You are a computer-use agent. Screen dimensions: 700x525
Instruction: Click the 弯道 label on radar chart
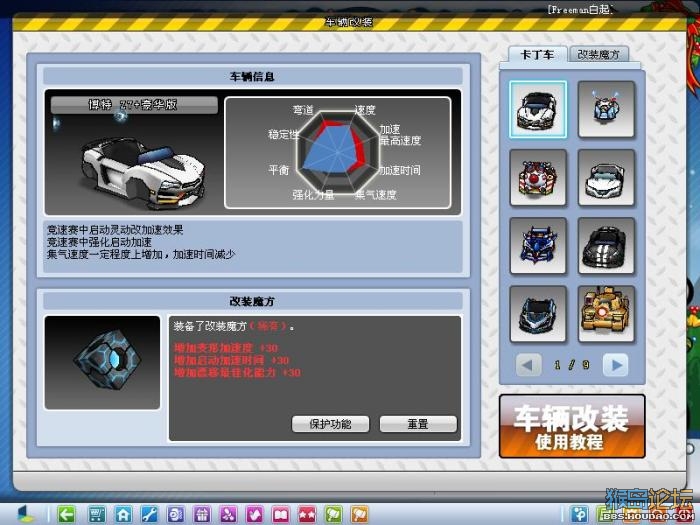click(303, 110)
